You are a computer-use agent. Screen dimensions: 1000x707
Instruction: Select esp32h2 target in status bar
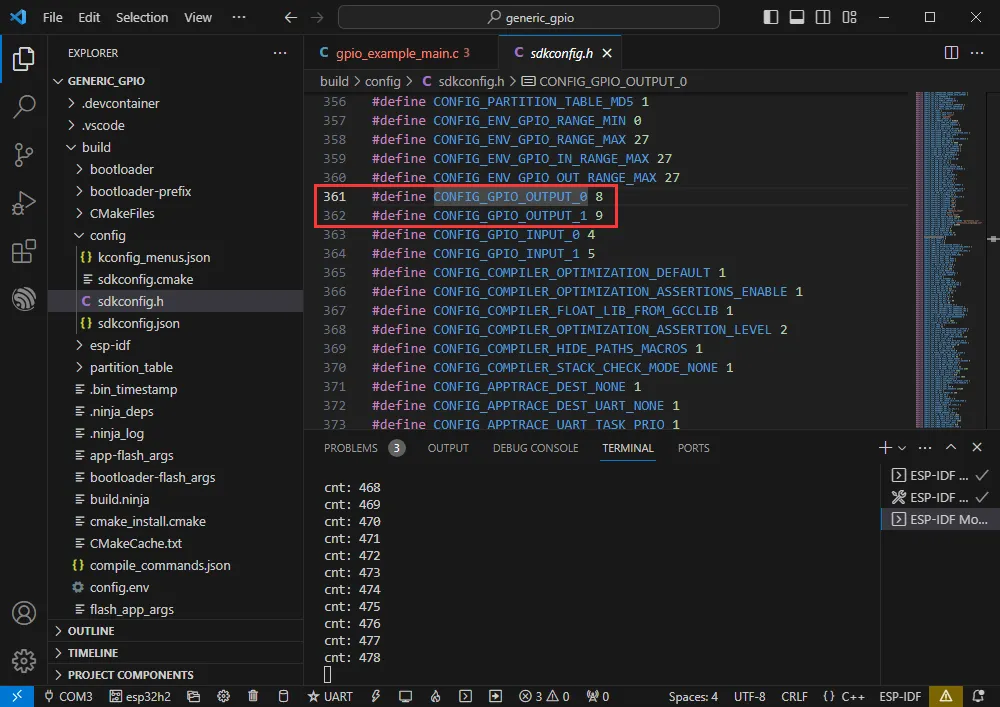[140, 695]
